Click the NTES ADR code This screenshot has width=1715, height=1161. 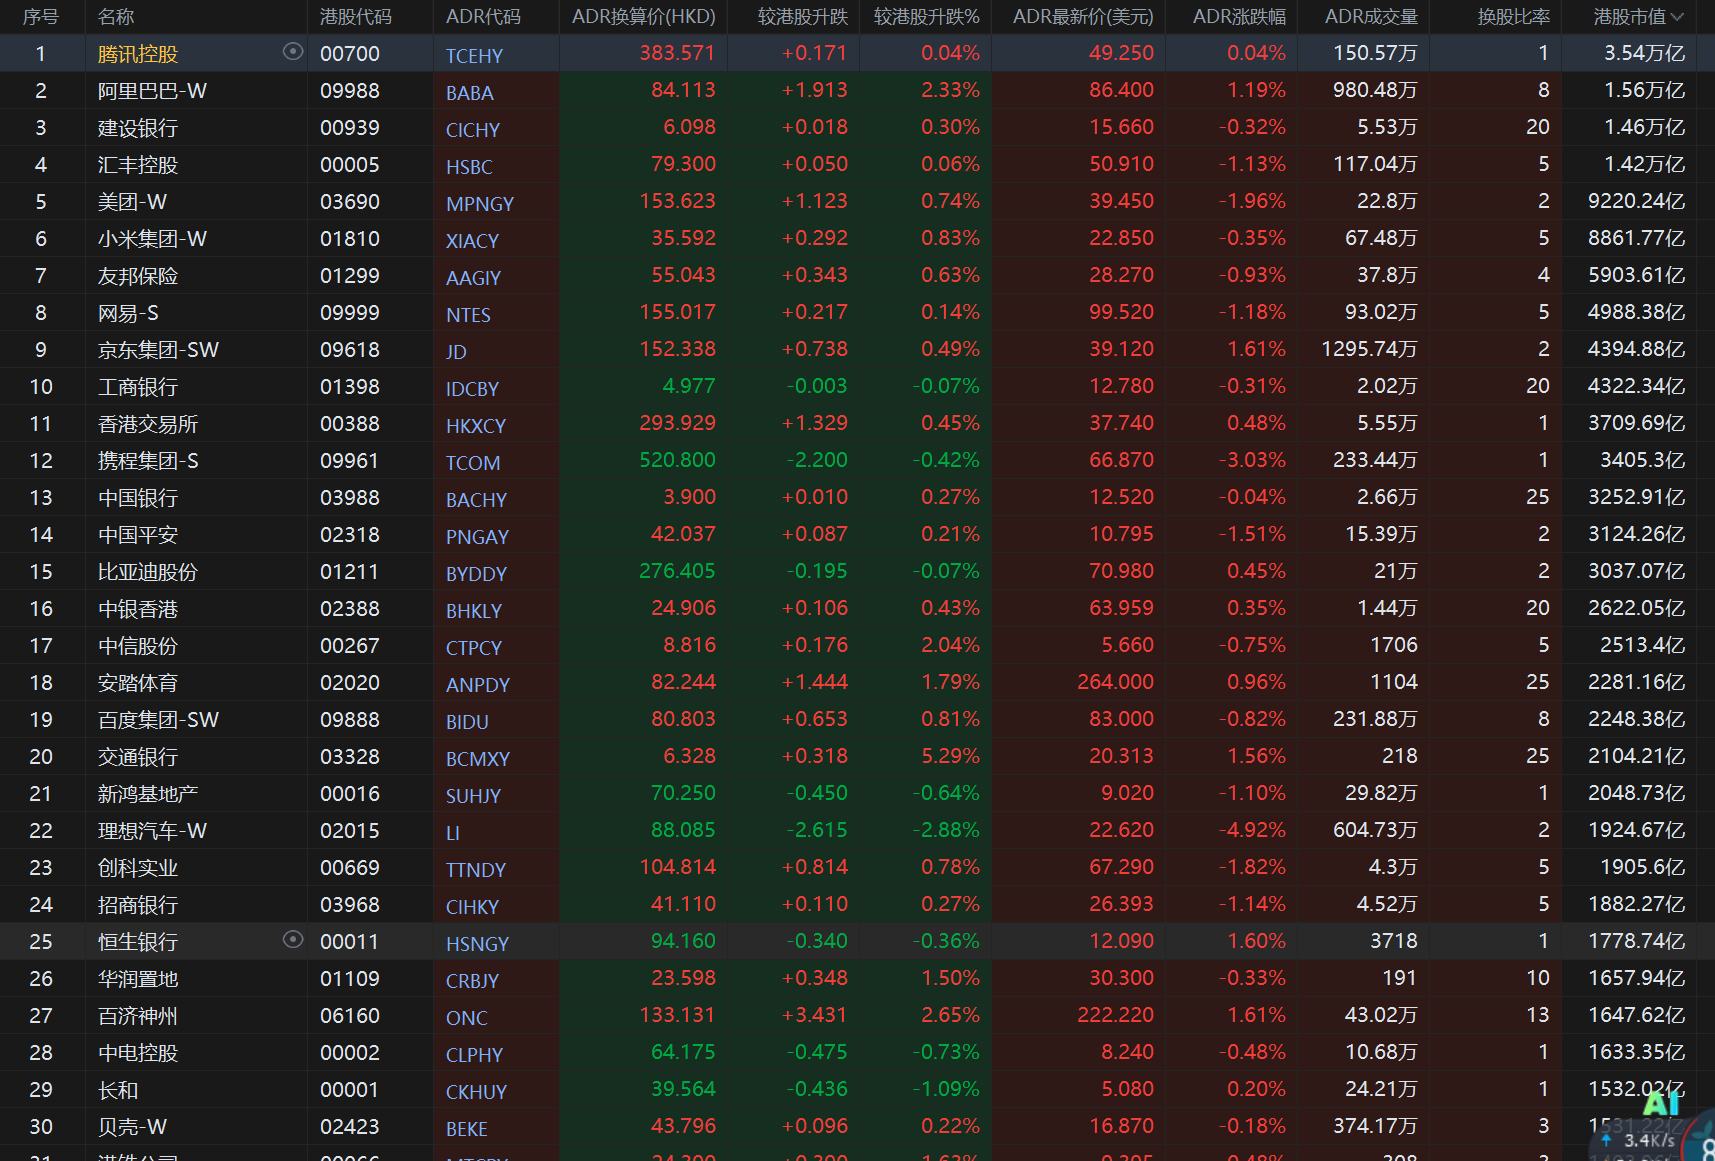468,315
